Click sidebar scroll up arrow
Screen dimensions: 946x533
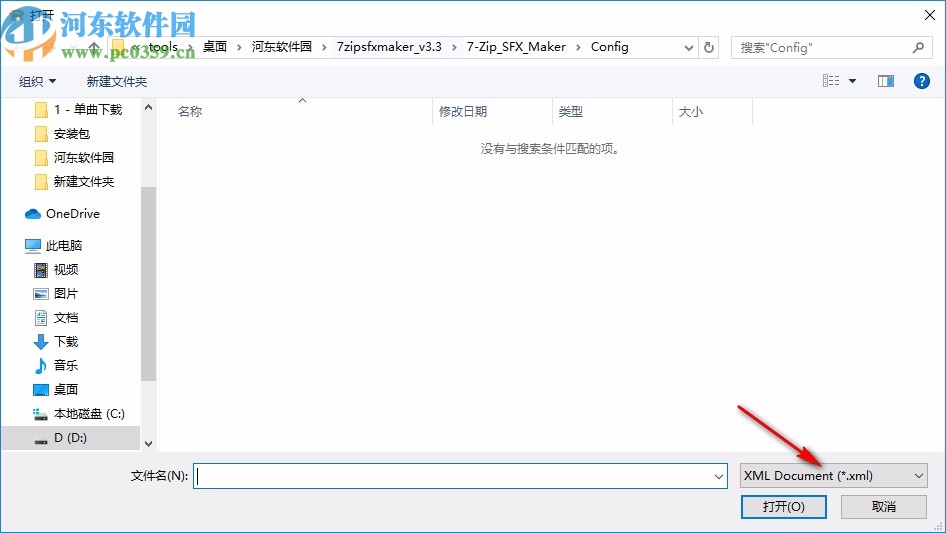coord(148,107)
